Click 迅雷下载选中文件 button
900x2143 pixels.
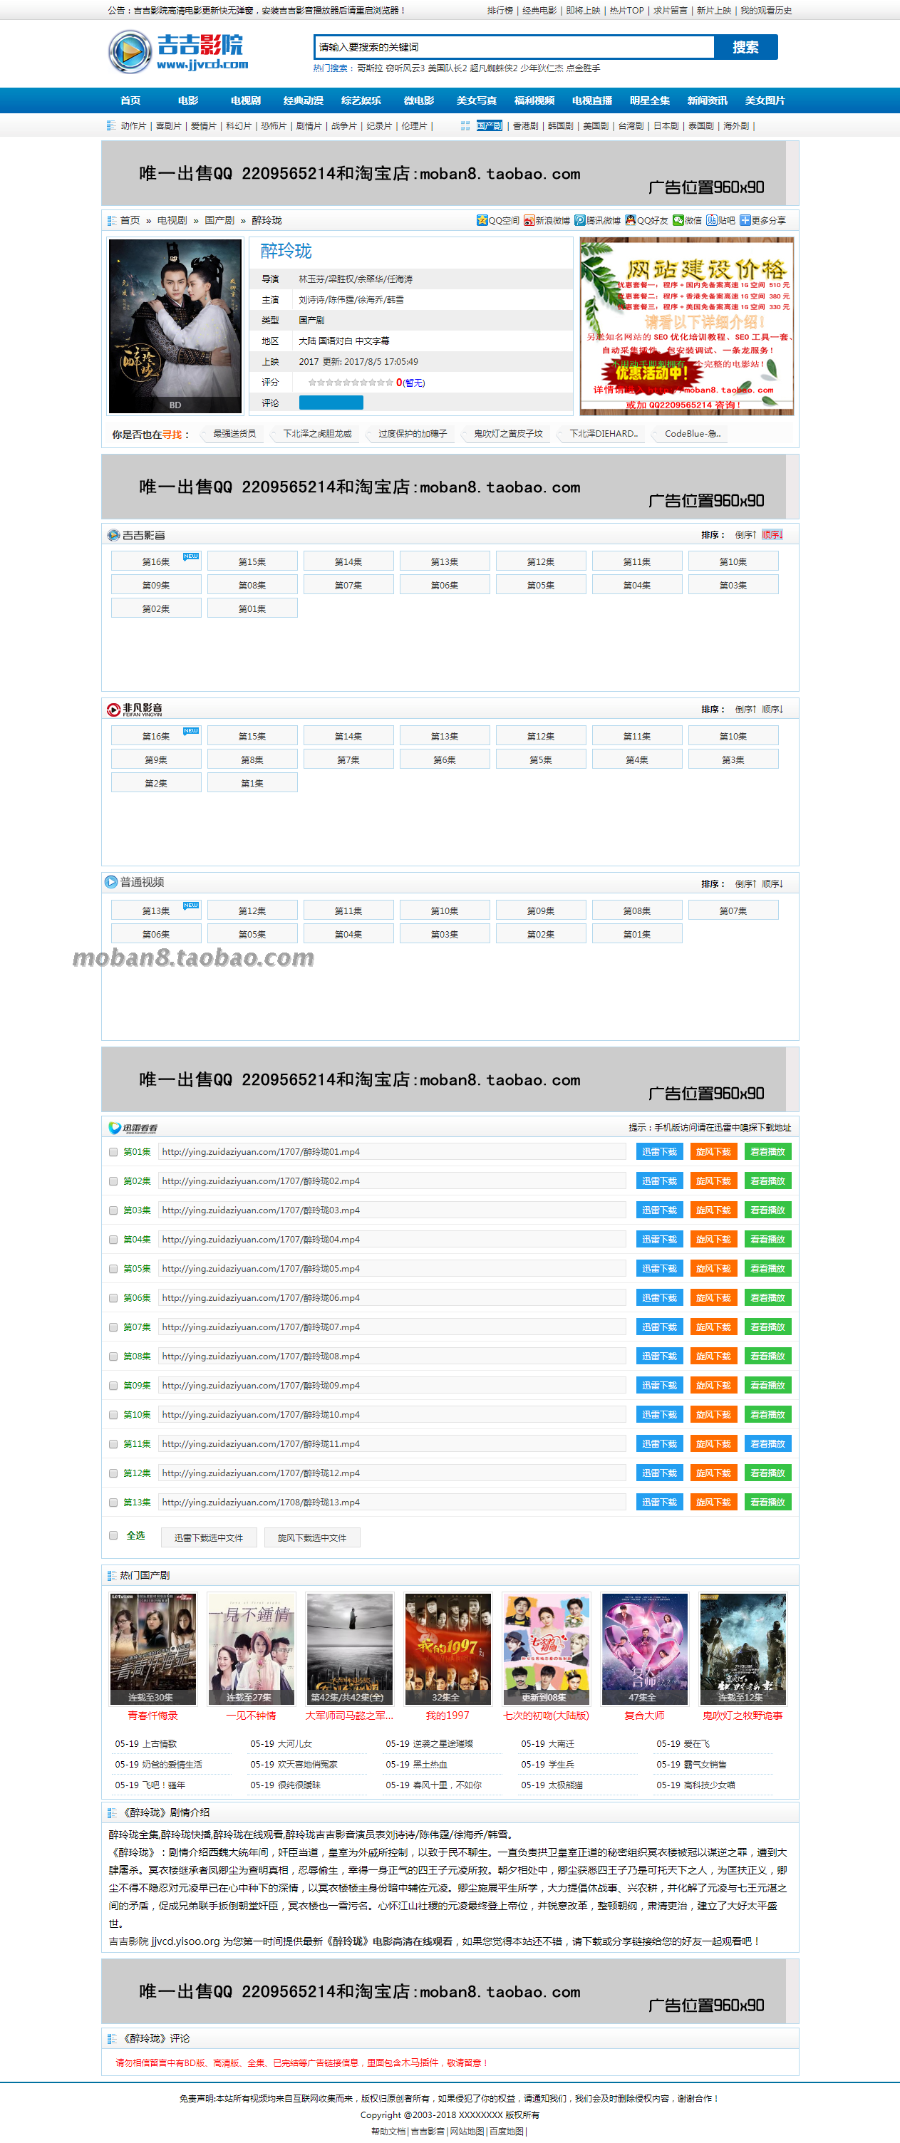coord(209,1538)
